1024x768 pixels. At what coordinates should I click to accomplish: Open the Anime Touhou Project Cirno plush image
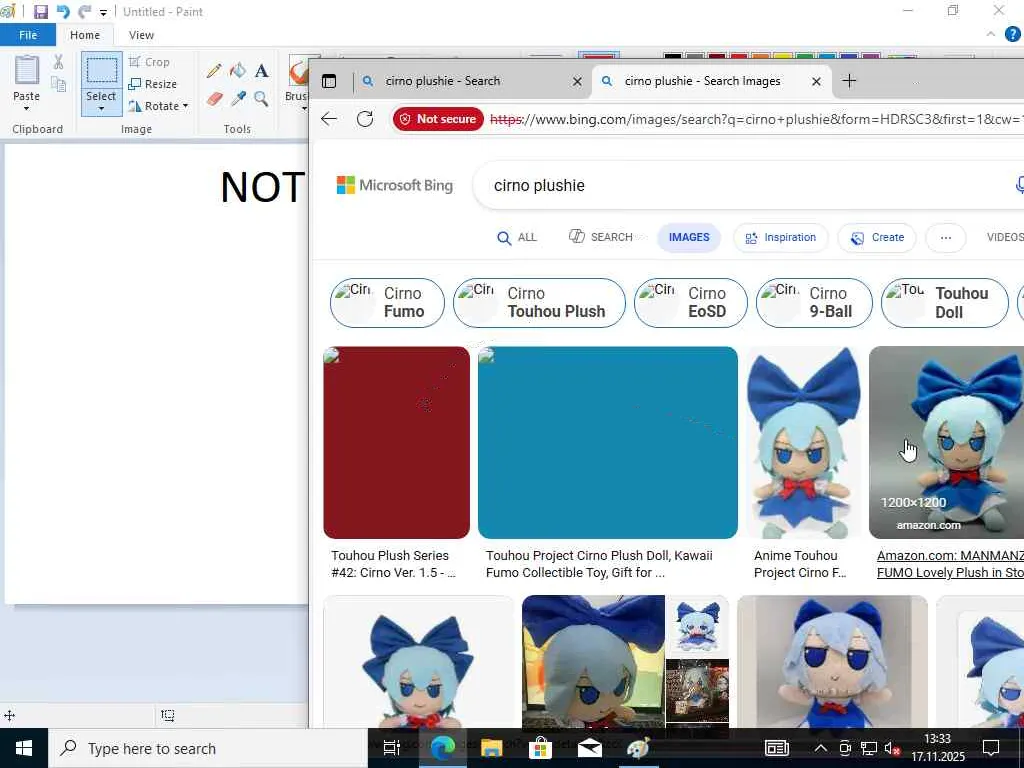(x=803, y=442)
